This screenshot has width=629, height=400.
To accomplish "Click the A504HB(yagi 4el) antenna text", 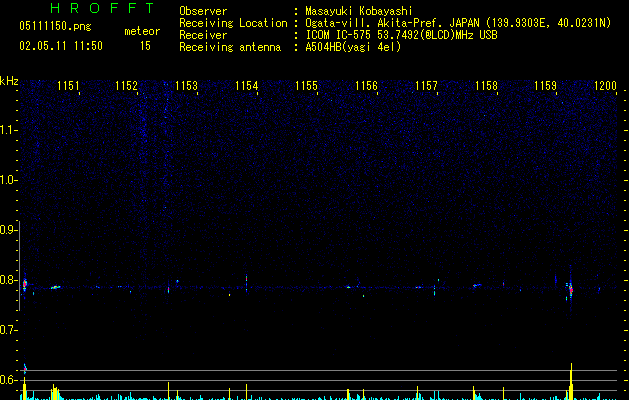I will [353, 47].
